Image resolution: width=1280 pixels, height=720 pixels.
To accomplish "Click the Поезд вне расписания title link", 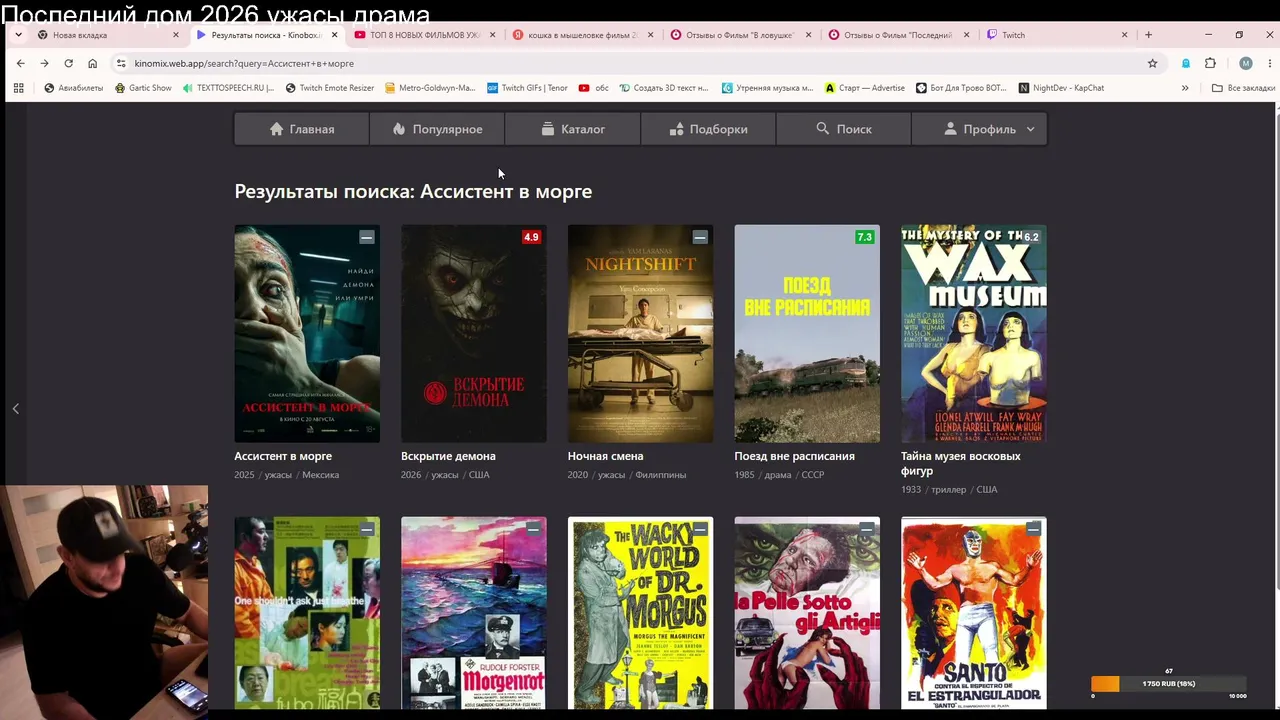I will pos(794,456).
